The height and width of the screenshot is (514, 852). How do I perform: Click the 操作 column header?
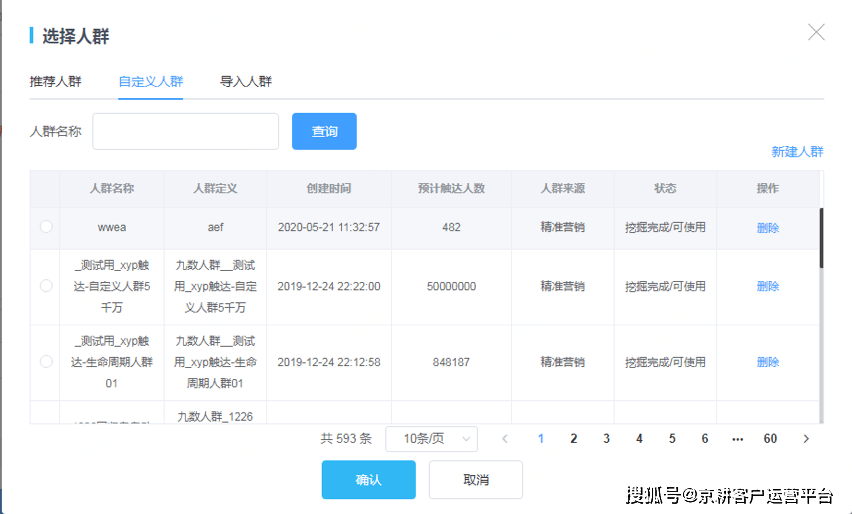tap(768, 189)
